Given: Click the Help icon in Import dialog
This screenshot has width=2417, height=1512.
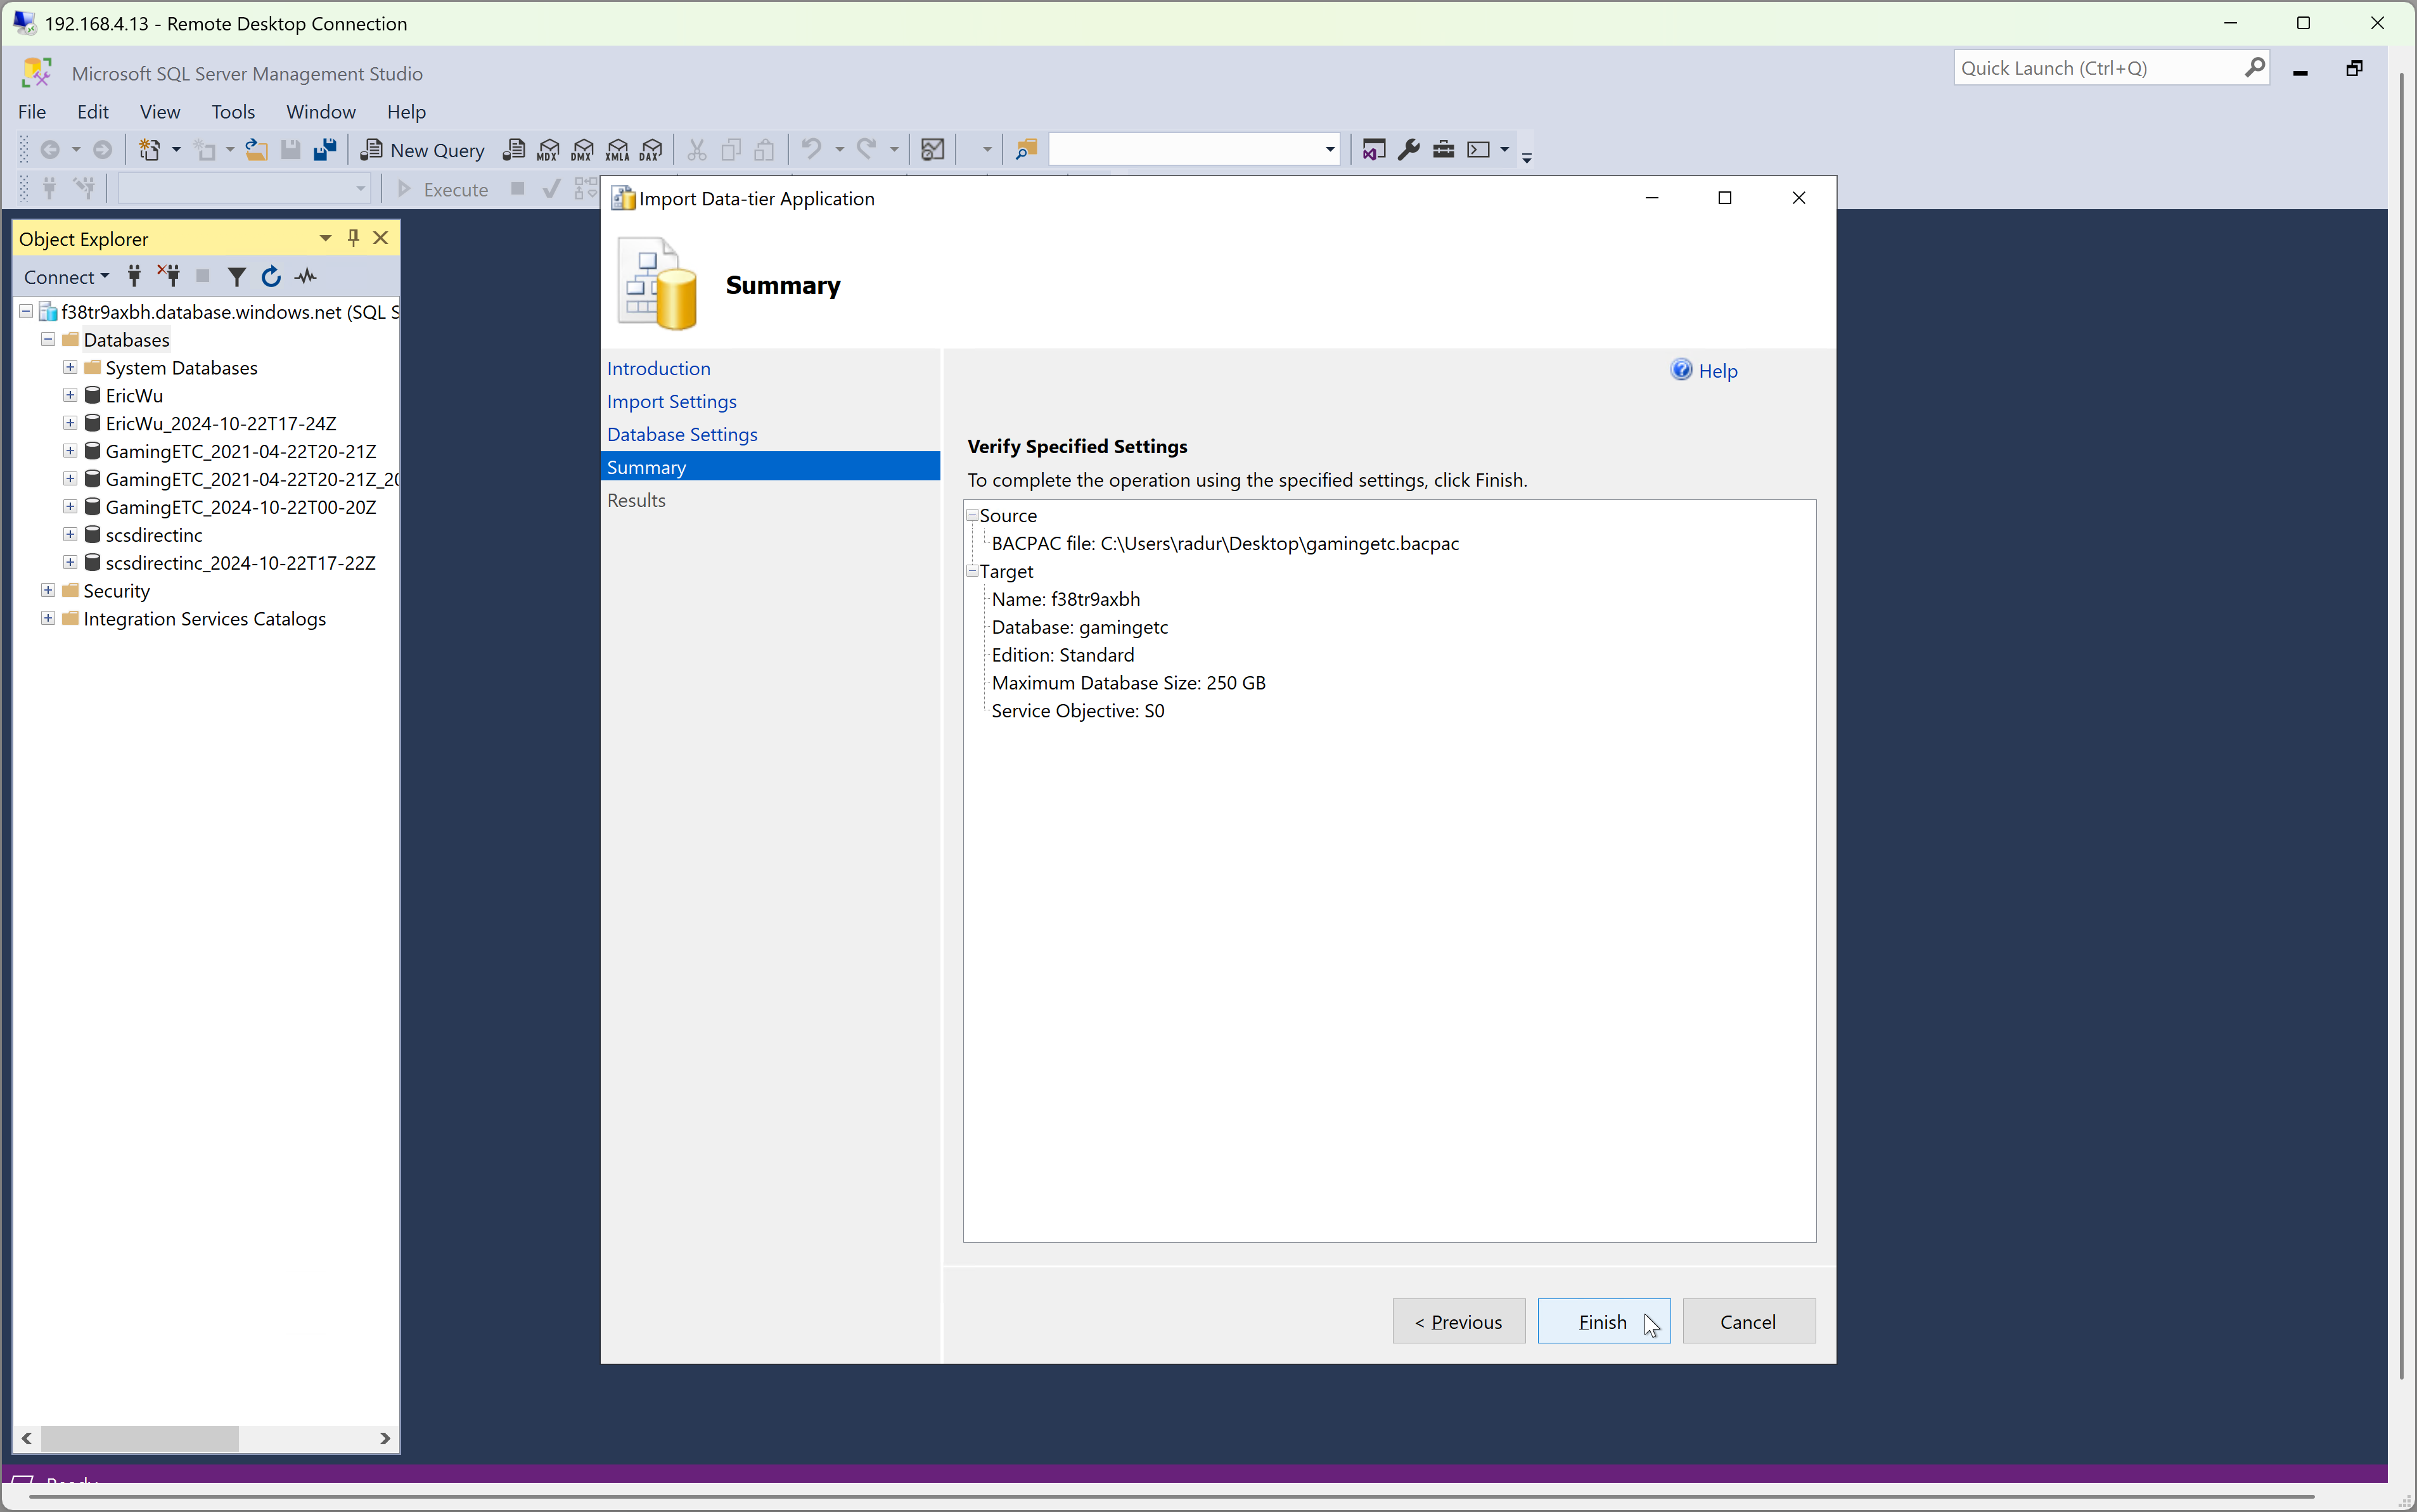Looking at the screenshot, I should (x=1682, y=370).
